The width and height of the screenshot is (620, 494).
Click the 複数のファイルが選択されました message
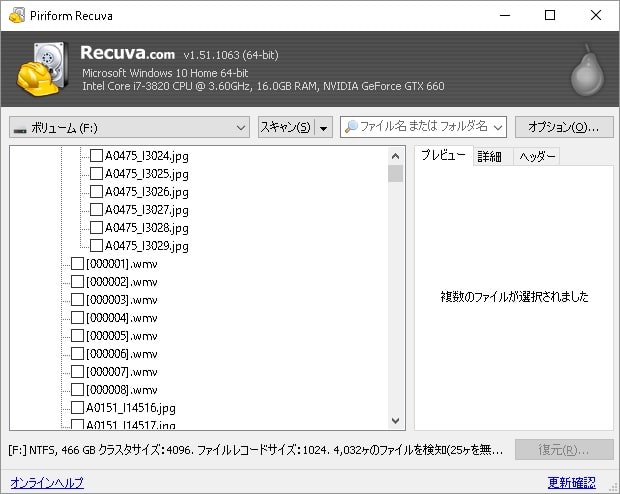click(x=514, y=296)
